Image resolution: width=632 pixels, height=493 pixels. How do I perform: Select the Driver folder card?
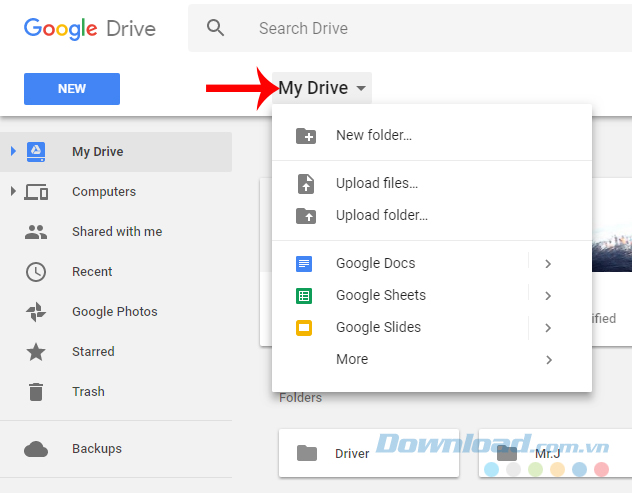(369, 453)
